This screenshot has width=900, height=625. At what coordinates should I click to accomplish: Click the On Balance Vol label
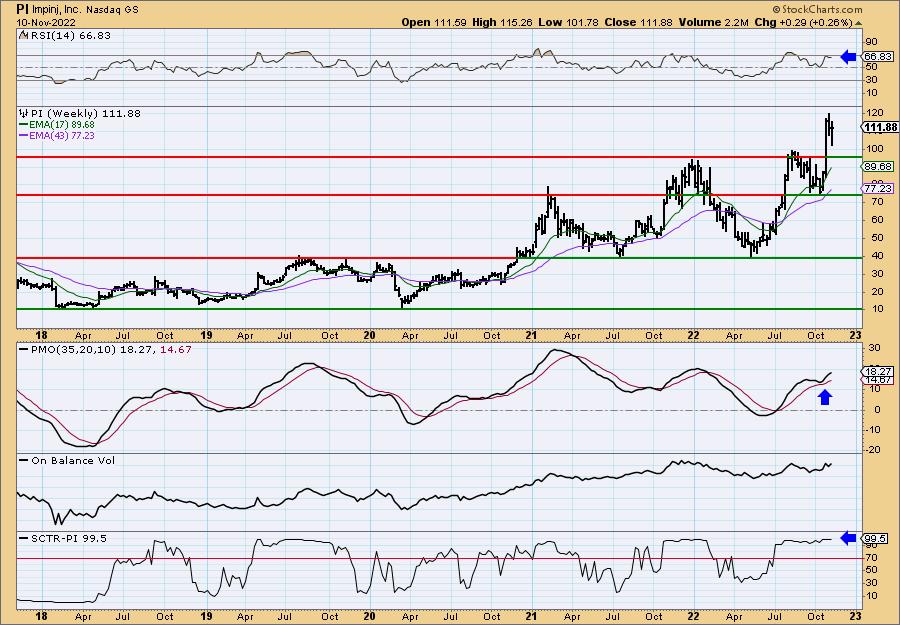(x=72, y=460)
